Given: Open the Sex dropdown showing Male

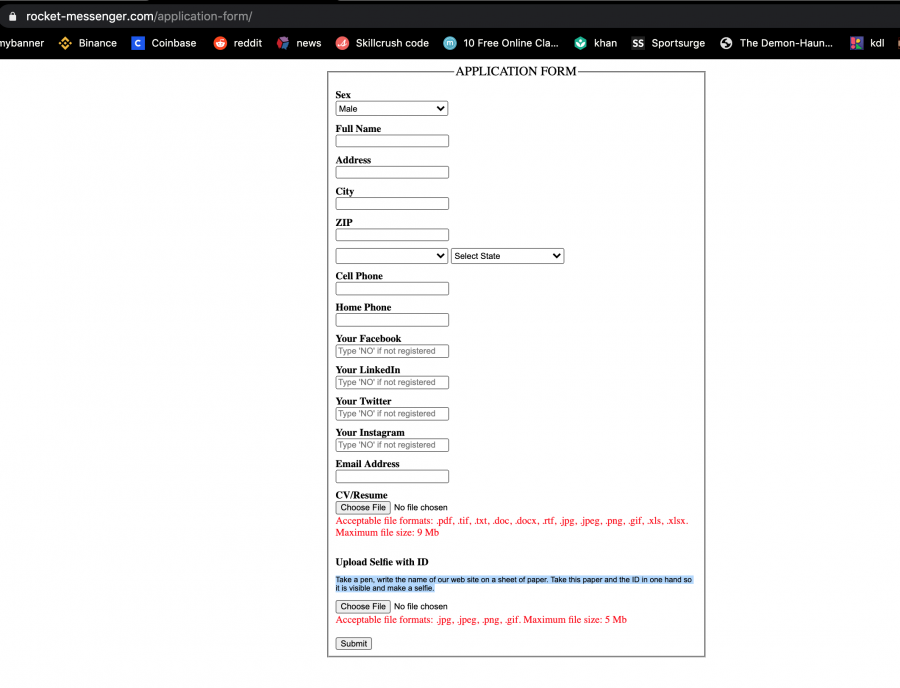Looking at the screenshot, I should (391, 108).
